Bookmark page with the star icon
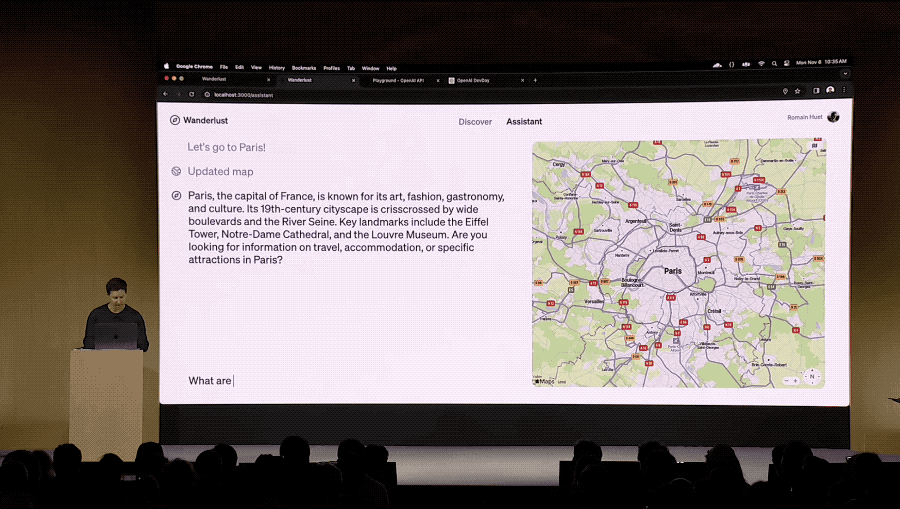Image resolution: width=900 pixels, height=509 pixels. 797,91
